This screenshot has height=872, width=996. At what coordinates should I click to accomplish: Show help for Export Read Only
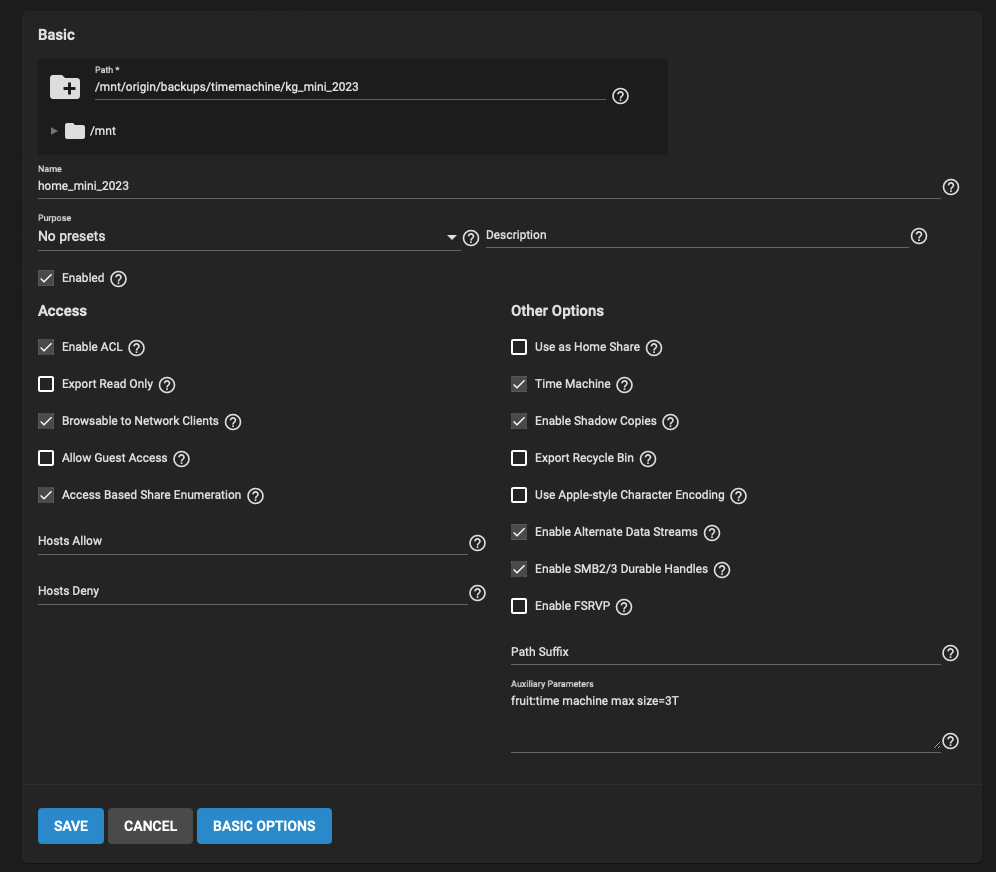(x=167, y=385)
